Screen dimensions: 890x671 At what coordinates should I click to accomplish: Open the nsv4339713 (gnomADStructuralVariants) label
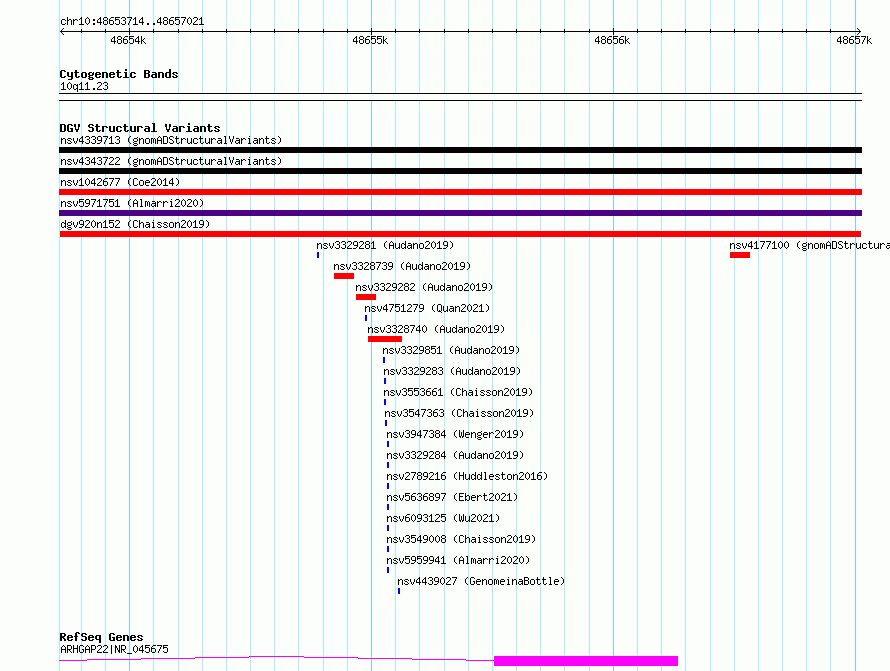pyautogui.click(x=171, y=140)
